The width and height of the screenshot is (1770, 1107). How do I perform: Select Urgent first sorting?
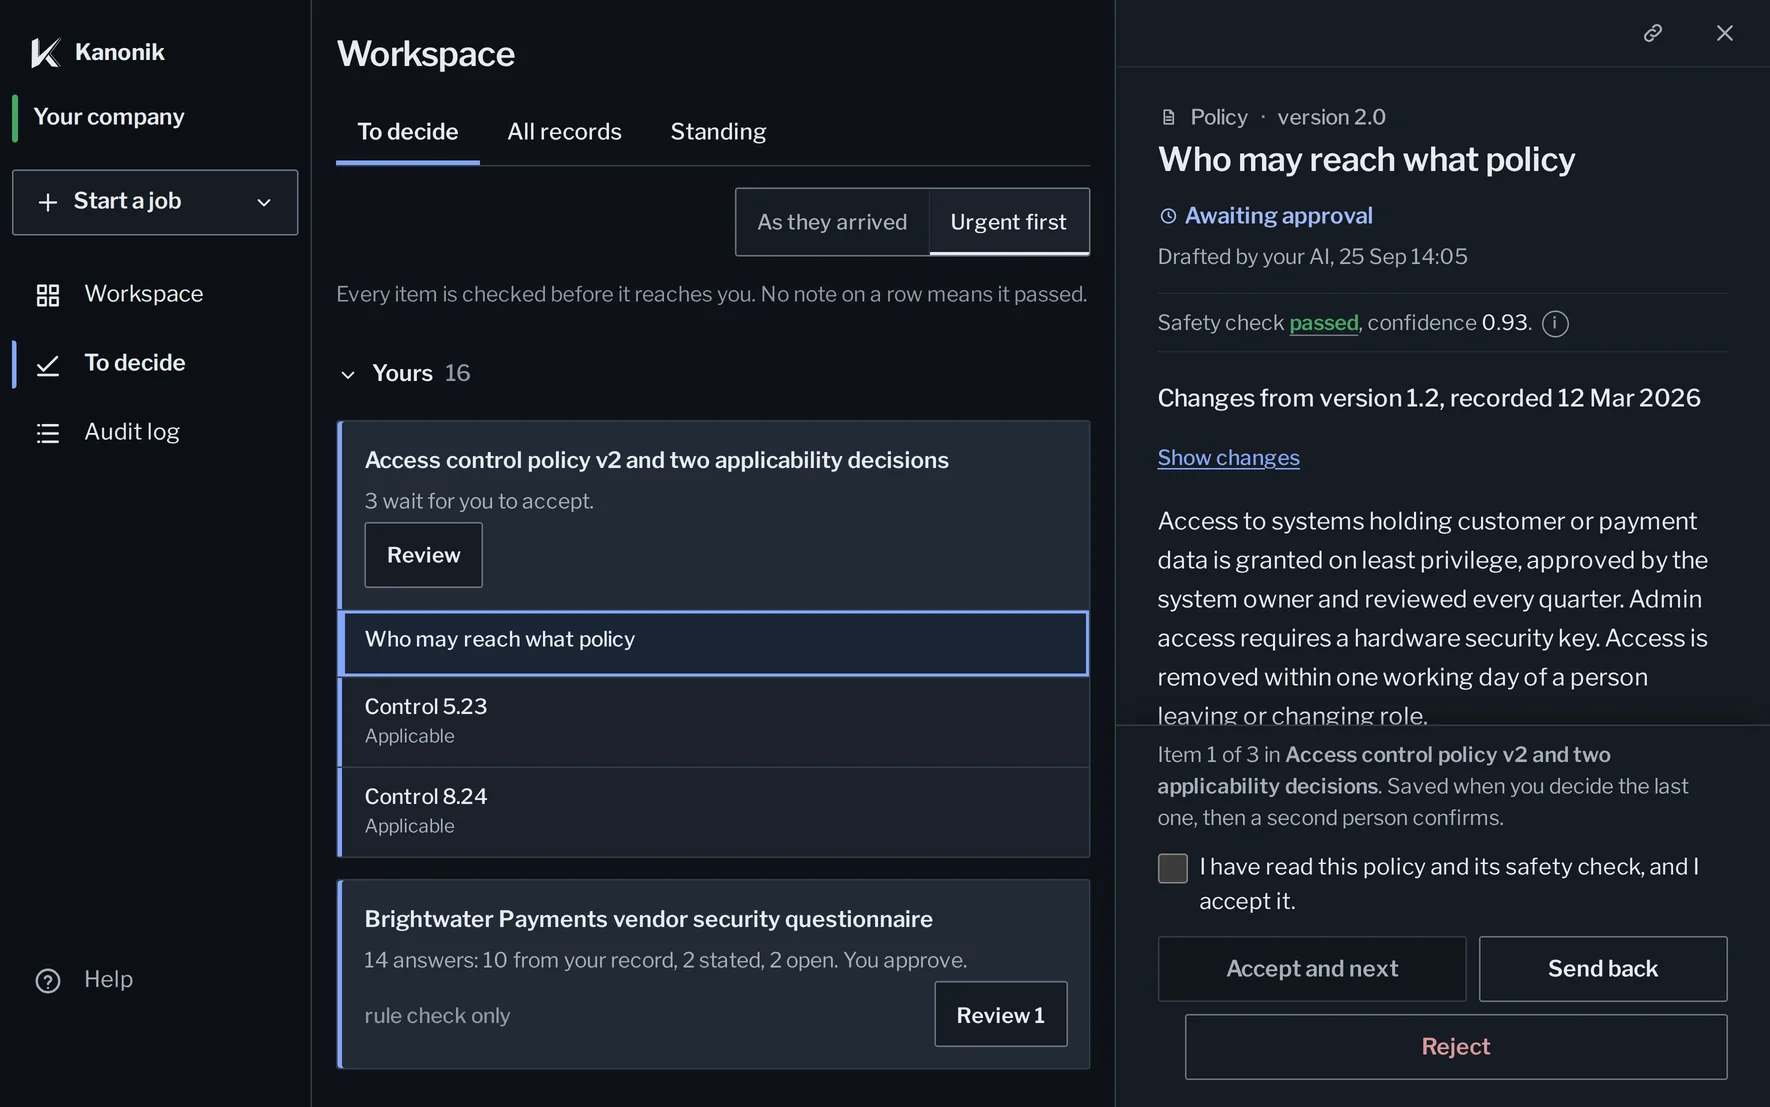pyautogui.click(x=1009, y=222)
